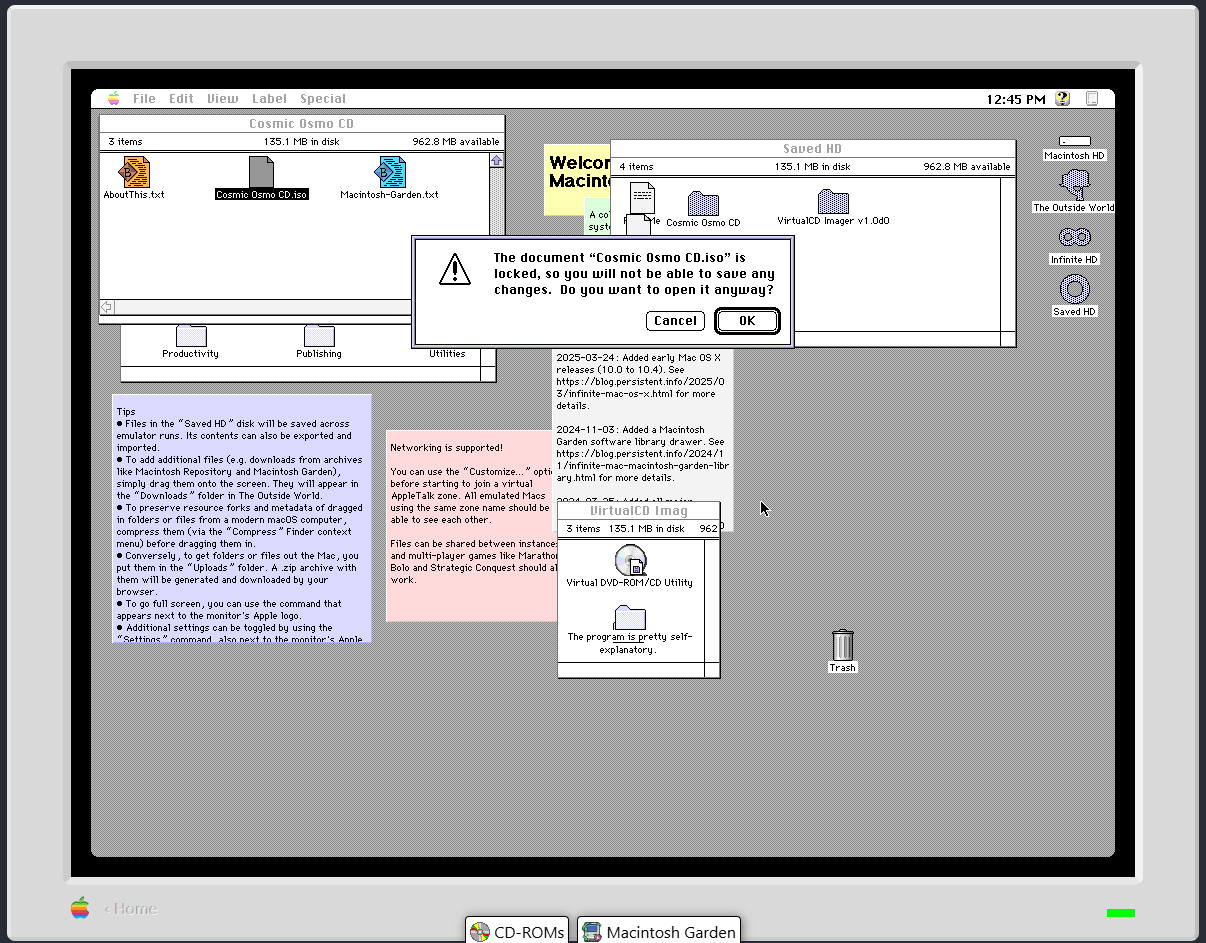Image resolution: width=1206 pixels, height=943 pixels.
Task: Click the CD-ROMs drawer tab
Action: tap(517, 932)
